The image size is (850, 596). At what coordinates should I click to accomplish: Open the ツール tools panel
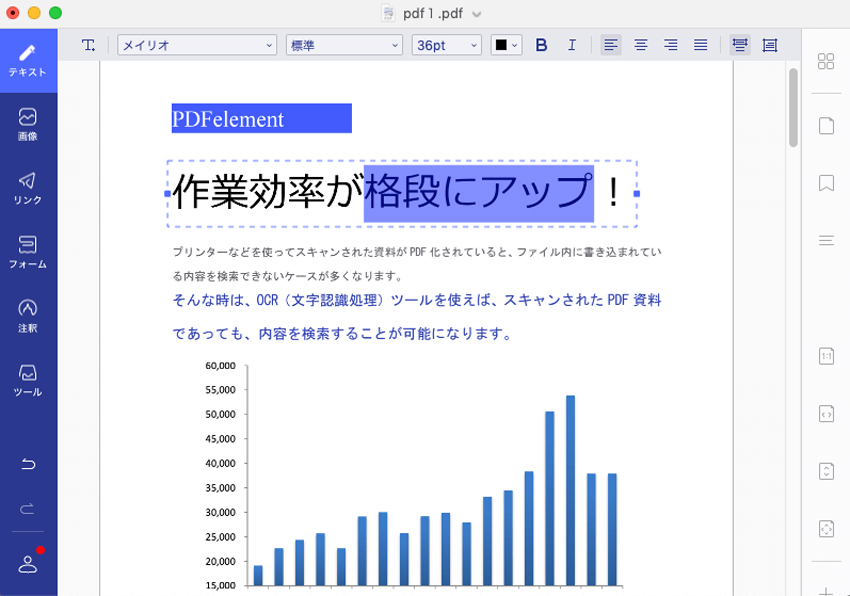pyautogui.click(x=28, y=380)
